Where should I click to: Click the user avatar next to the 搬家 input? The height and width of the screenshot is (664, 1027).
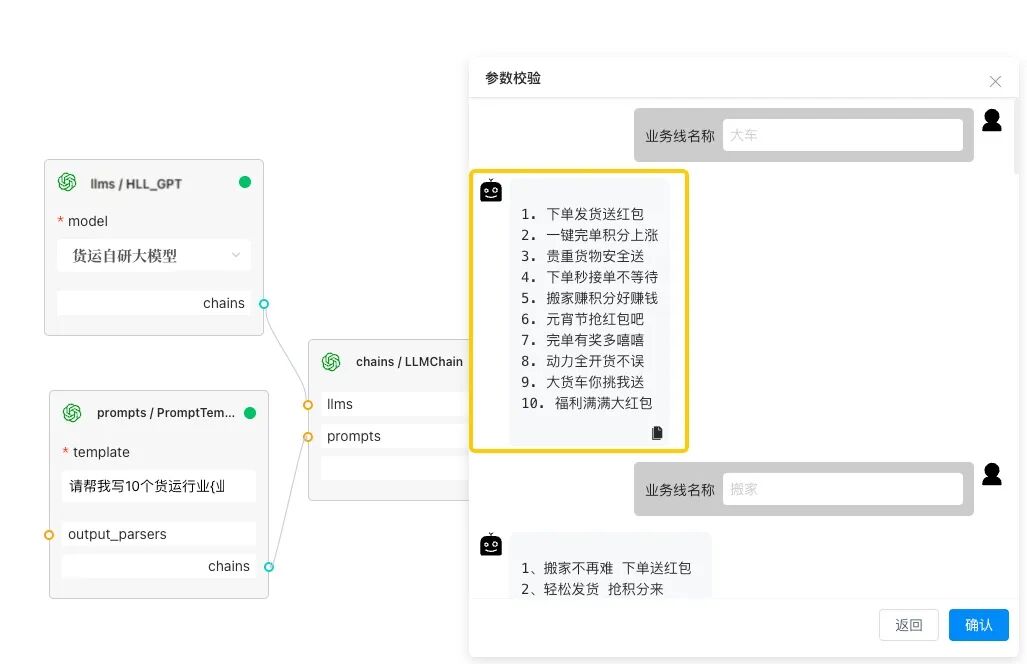coord(992,474)
